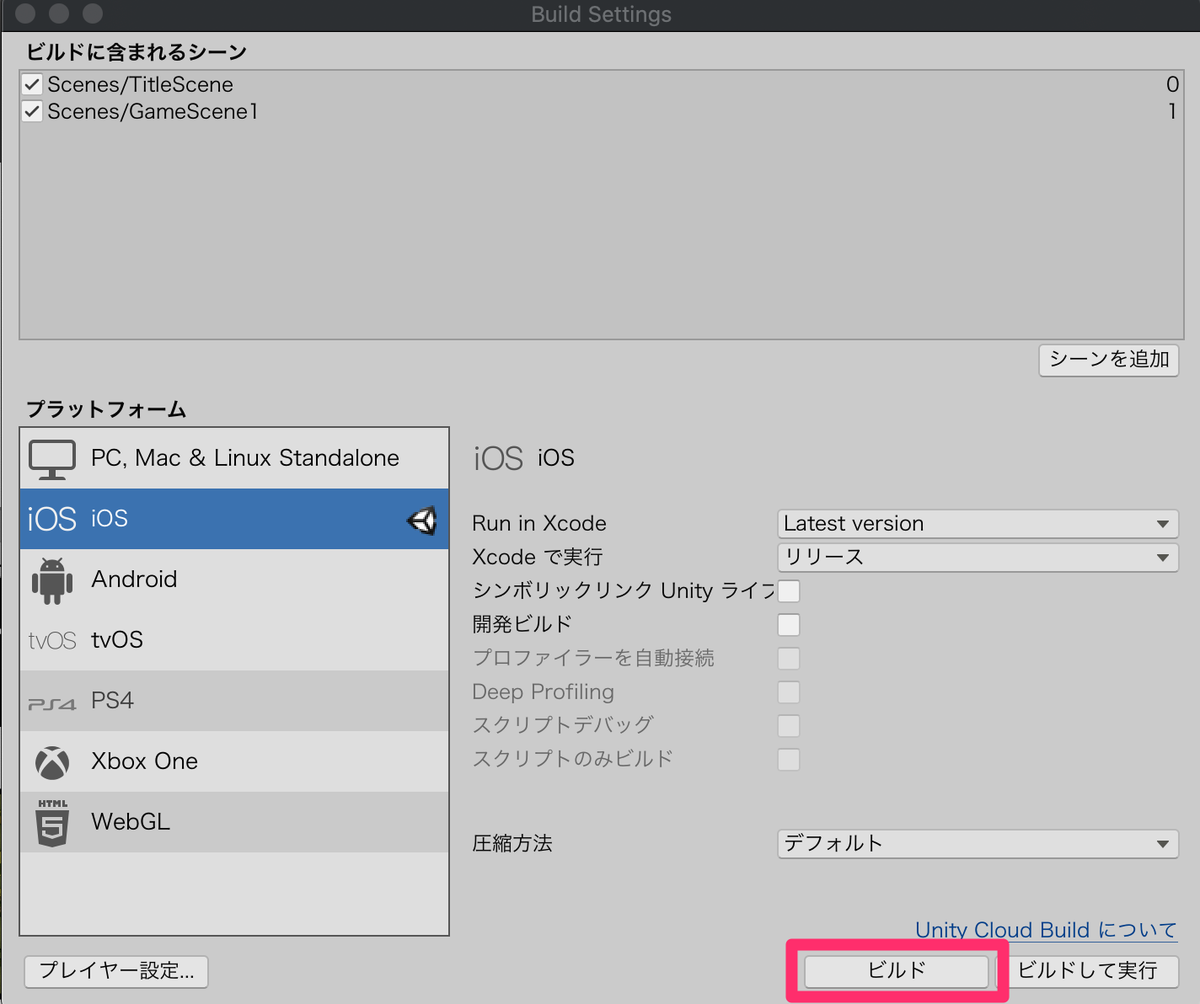The width and height of the screenshot is (1200, 1004).
Task: Click the シーンを追加 button
Action: [1109, 360]
